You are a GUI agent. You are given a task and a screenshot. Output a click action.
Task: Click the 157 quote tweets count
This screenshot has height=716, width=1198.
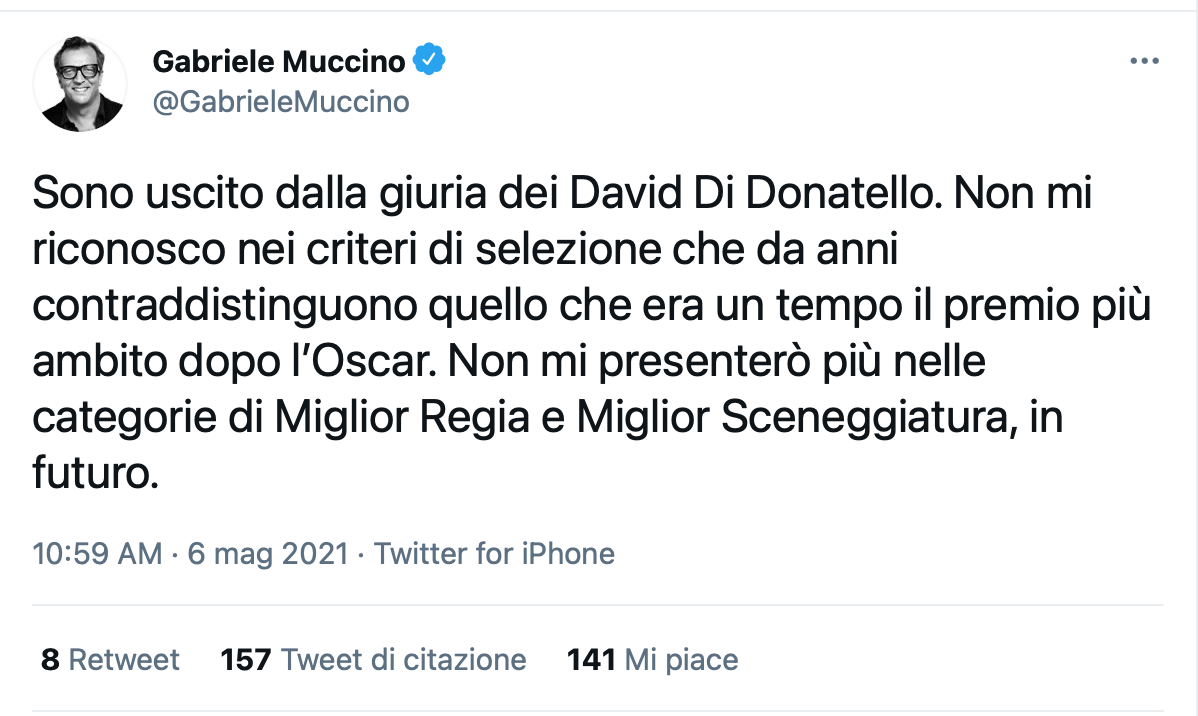click(x=245, y=660)
